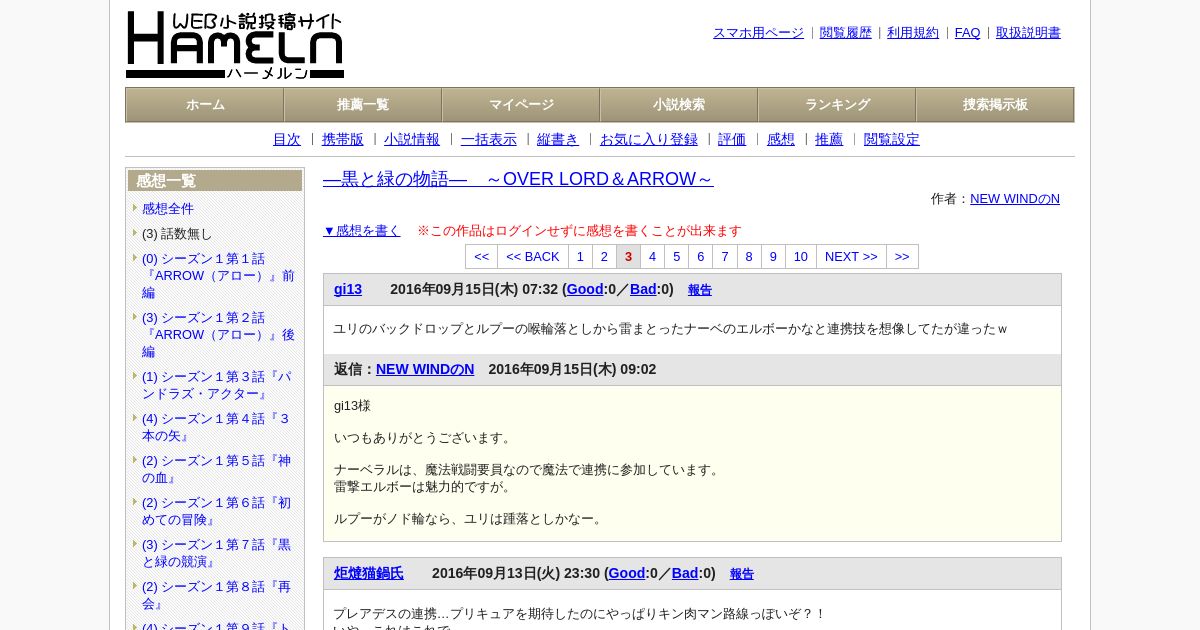Image resolution: width=1200 pixels, height=630 pixels.
Task: Click the 小説情報 link
Action: pos(412,140)
